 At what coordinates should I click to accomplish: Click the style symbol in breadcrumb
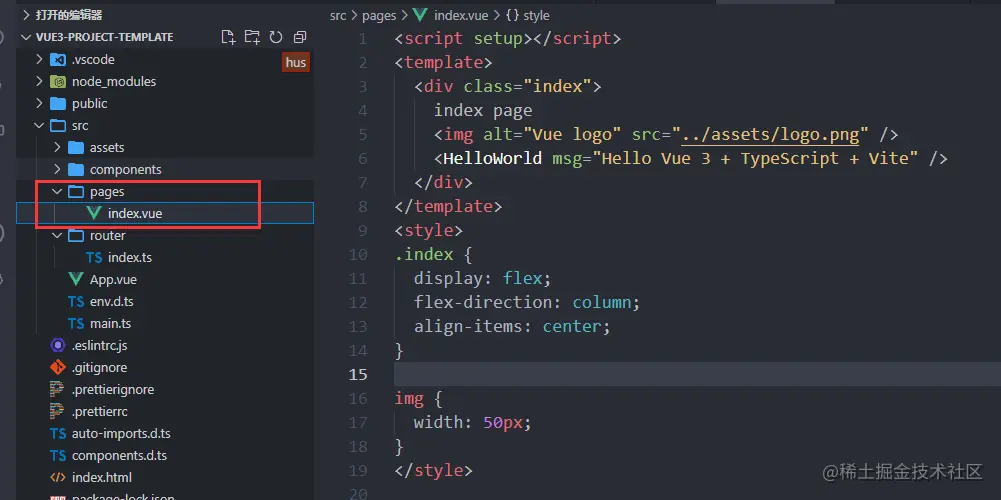pyautogui.click(x=527, y=15)
